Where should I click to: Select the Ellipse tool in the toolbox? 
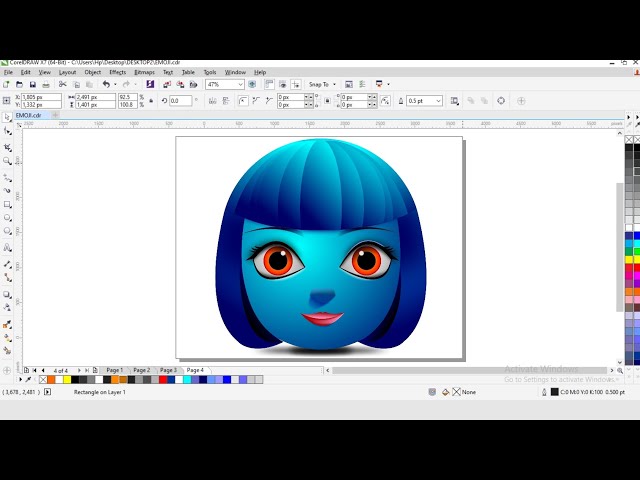click(x=7, y=218)
